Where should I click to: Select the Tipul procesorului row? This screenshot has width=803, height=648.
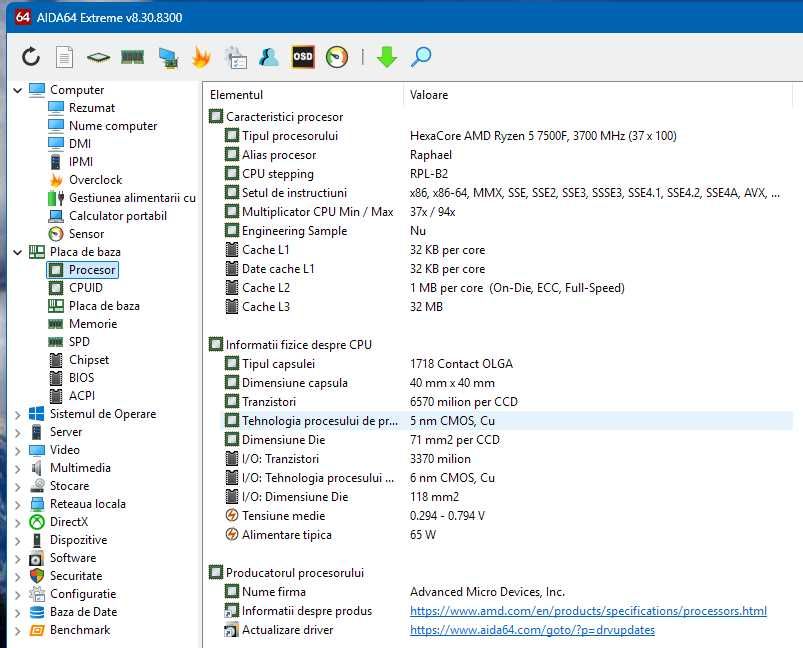(507, 136)
